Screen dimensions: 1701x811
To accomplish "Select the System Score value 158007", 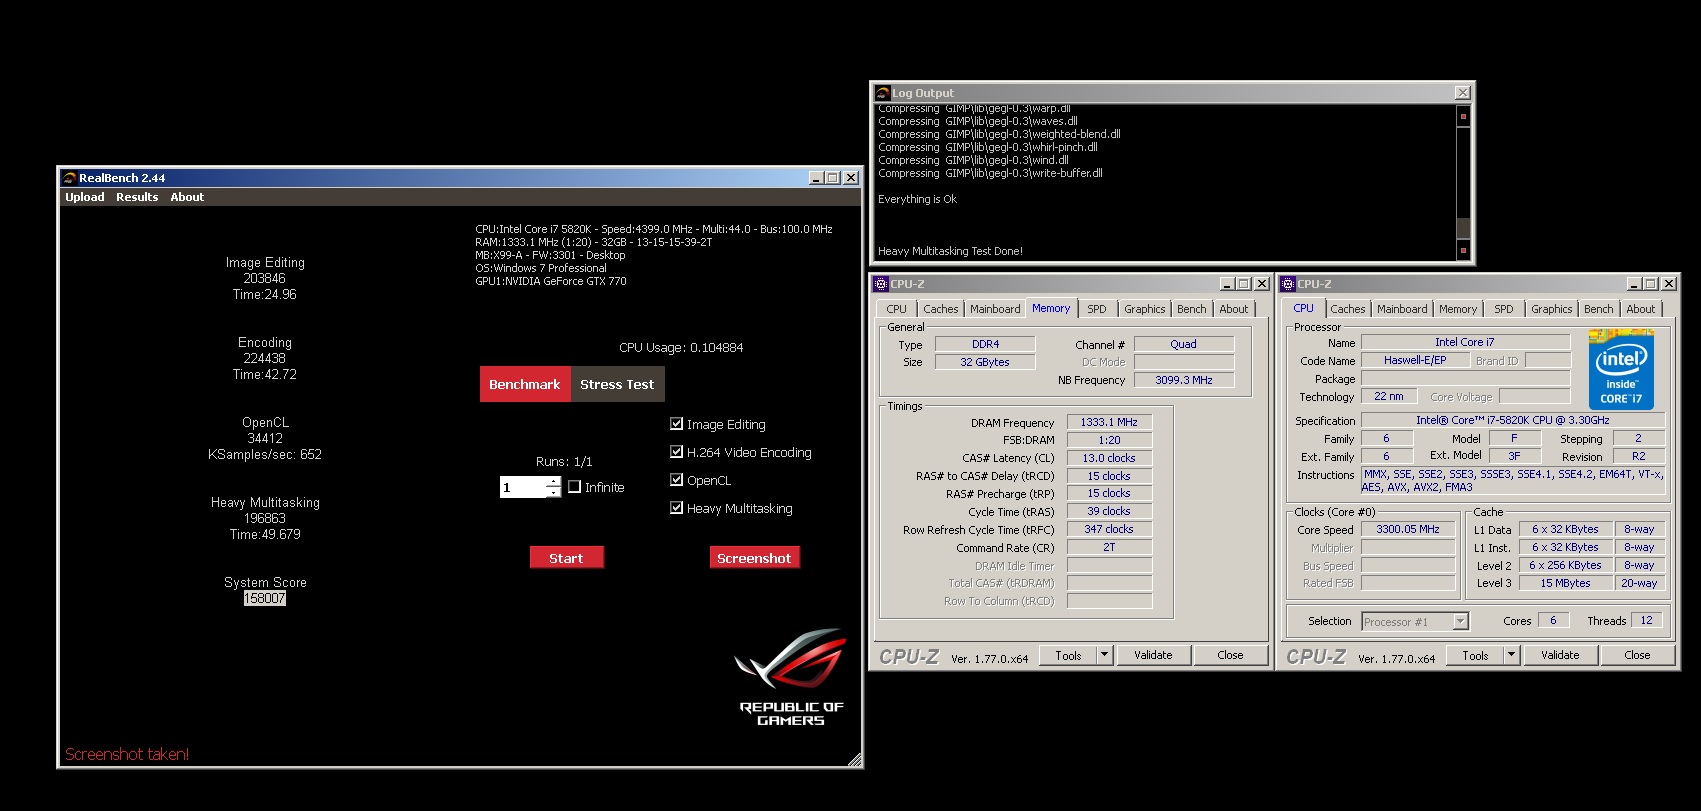I will pyautogui.click(x=265, y=598).
